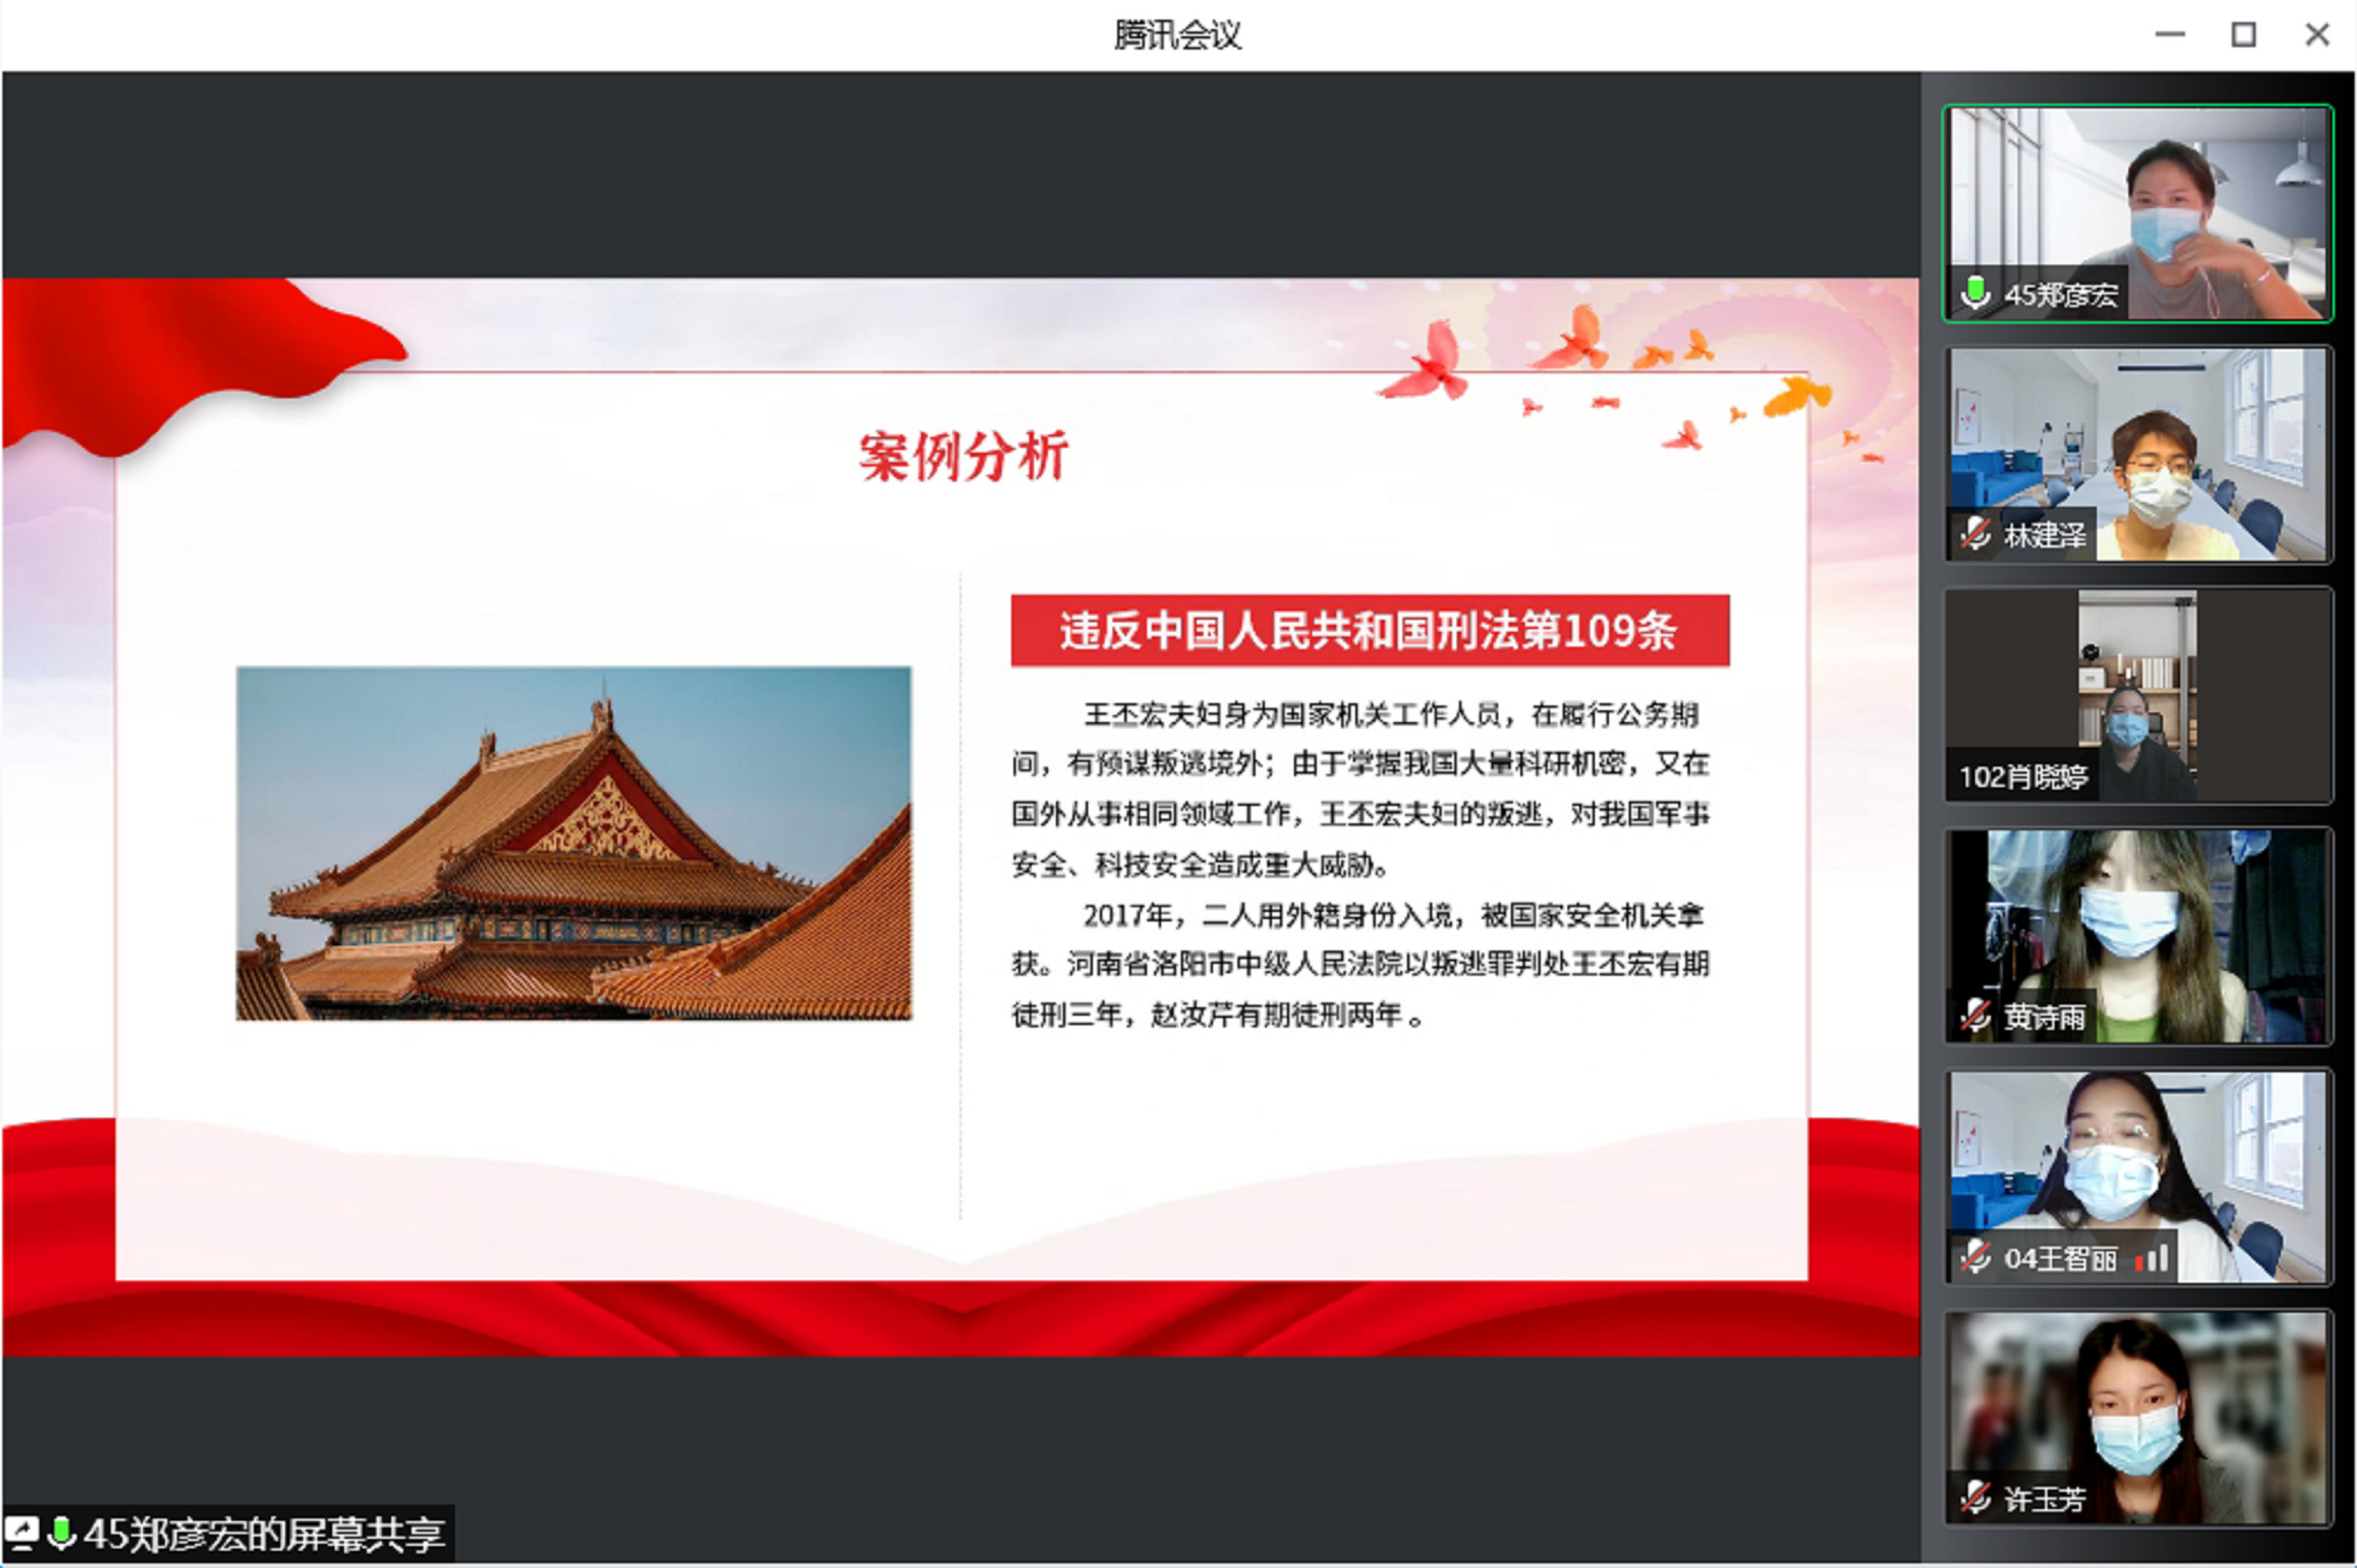Click the muted microphone icon beside 黄诗雨
The width and height of the screenshot is (2357, 1568).
[x=1975, y=1016]
